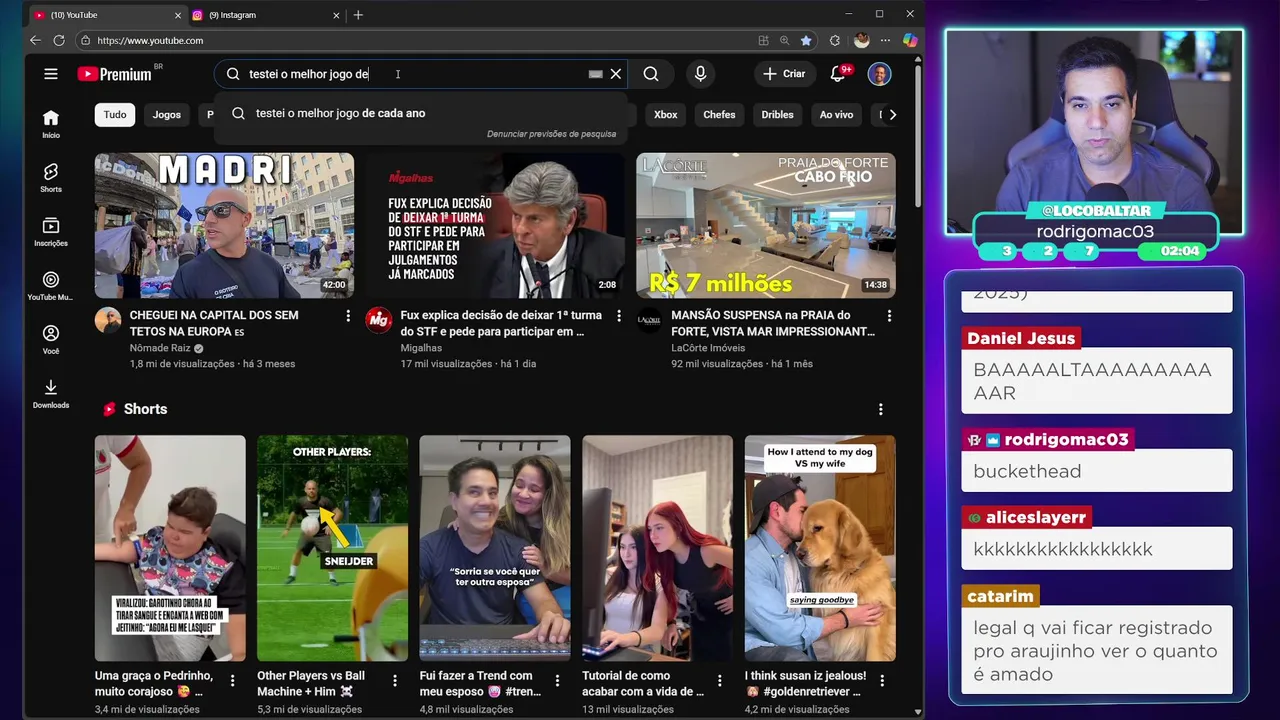
Task: Open the Pedrinho short thumbnail
Action: click(x=170, y=548)
